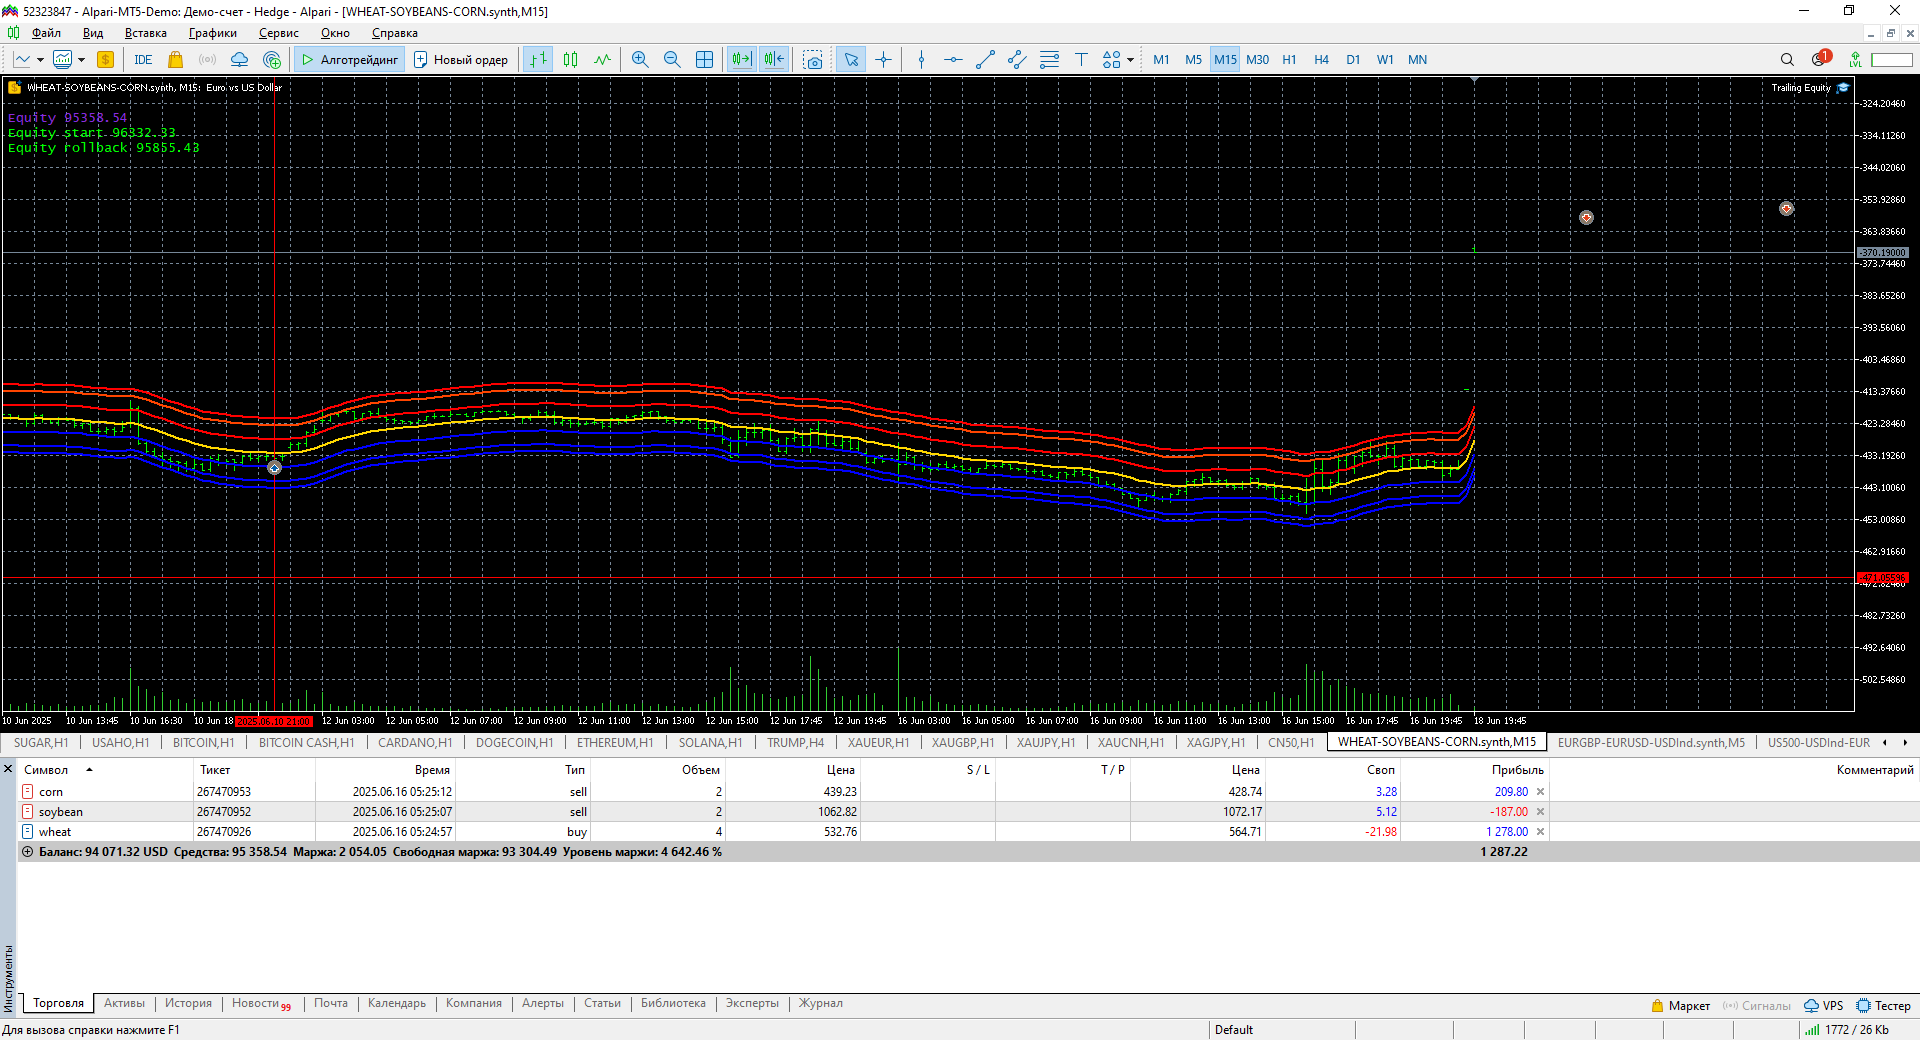Image resolution: width=1920 pixels, height=1040 pixels.
Task: Open the chart type dropdown arrow
Action: click(x=40, y=60)
